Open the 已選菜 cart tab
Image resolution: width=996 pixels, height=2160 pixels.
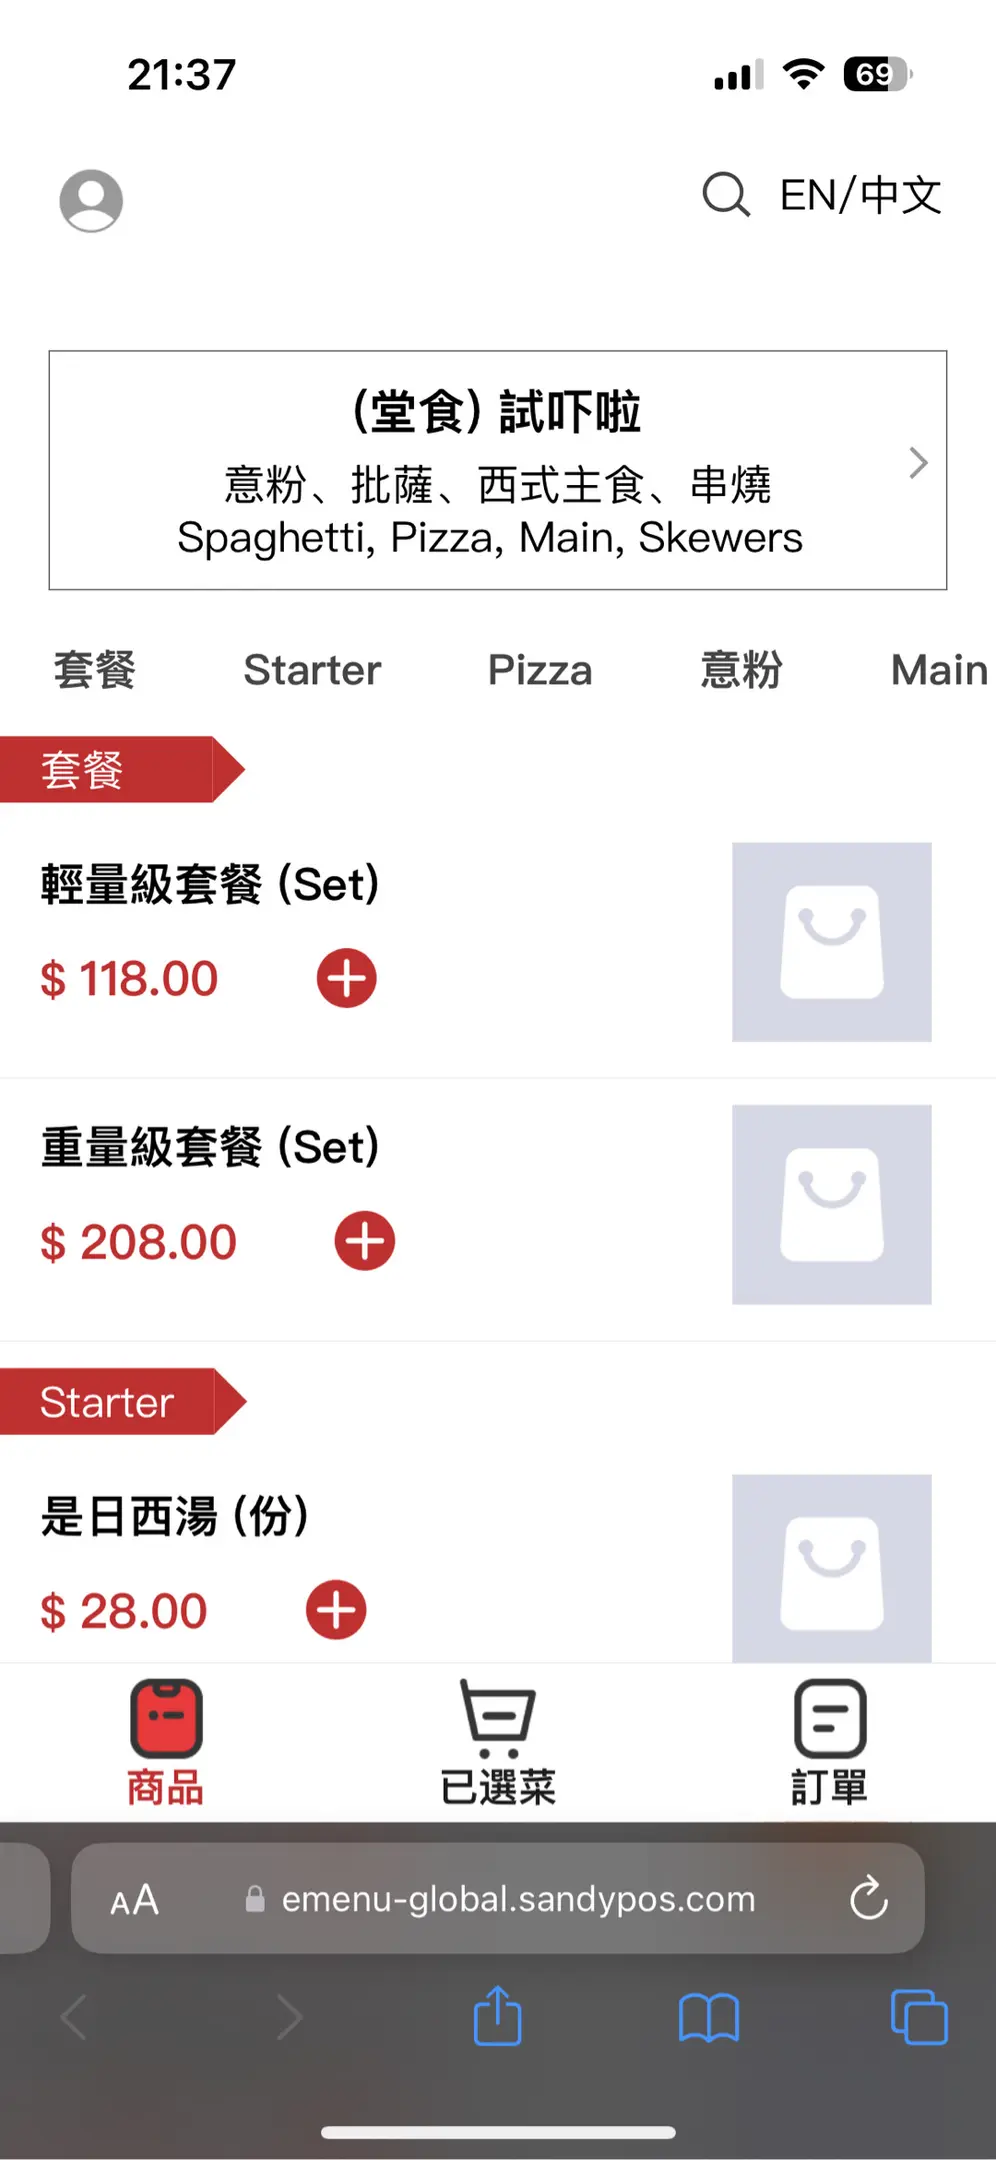click(498, 1743)
